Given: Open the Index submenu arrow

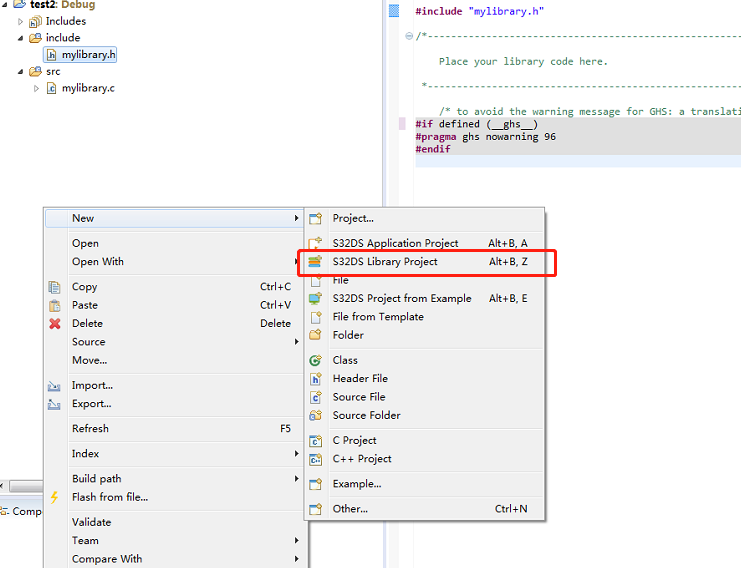Looking at the screenshot, I should 296,454.
